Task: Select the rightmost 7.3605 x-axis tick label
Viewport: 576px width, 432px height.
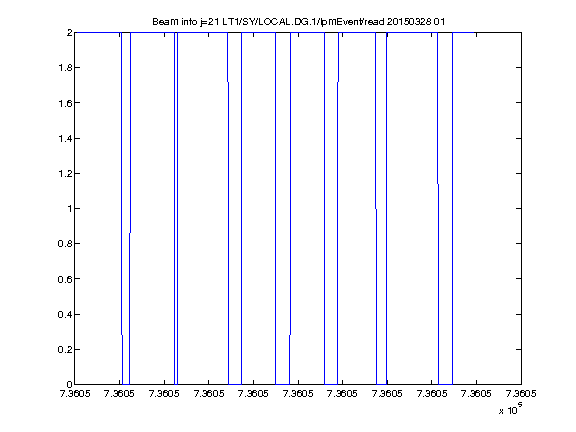Action: click(x=521, y=393)
